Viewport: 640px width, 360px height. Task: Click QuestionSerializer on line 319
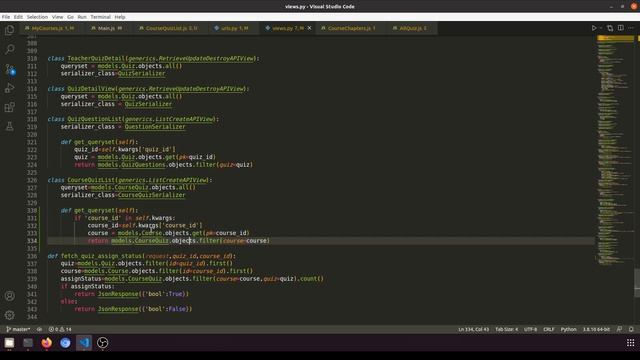155,127
